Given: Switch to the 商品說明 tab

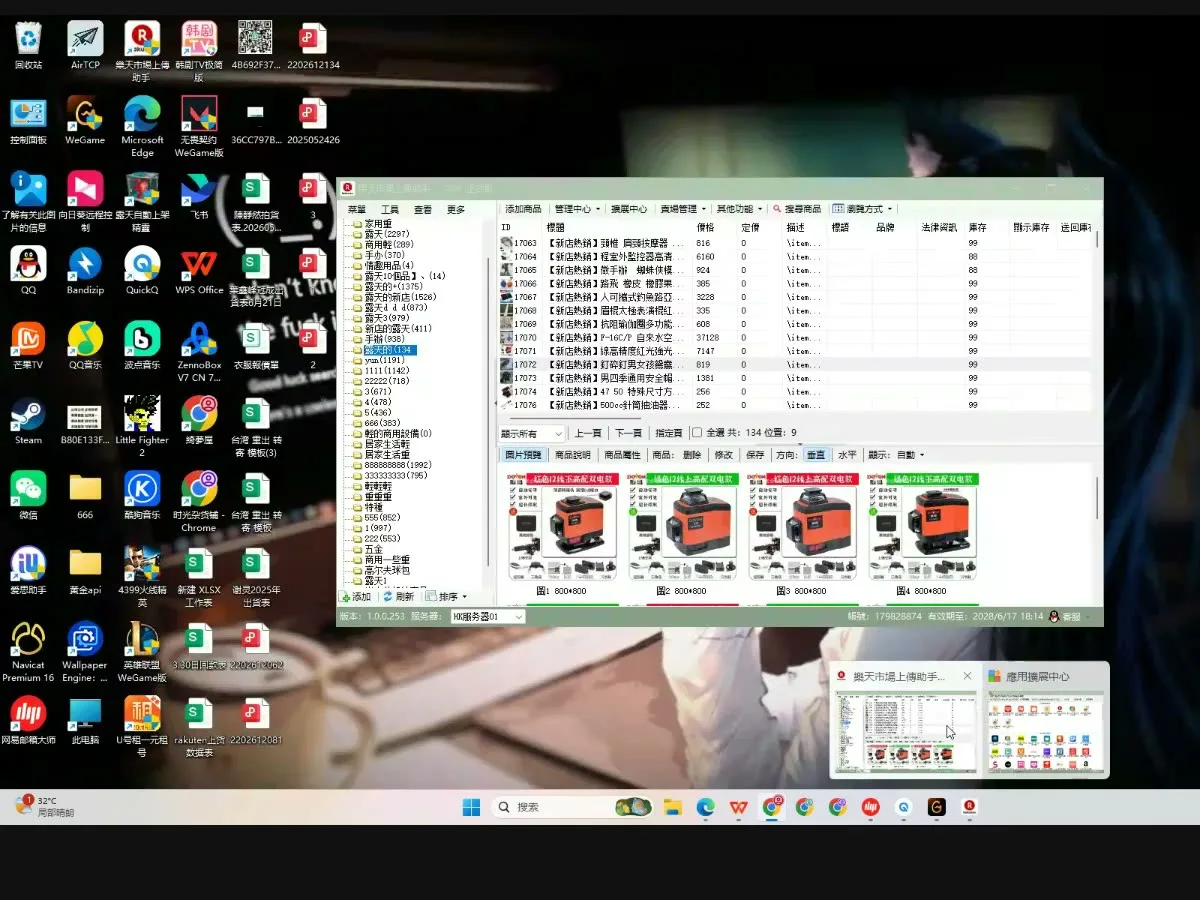Looking at the screenshot, I should (573, 455).
